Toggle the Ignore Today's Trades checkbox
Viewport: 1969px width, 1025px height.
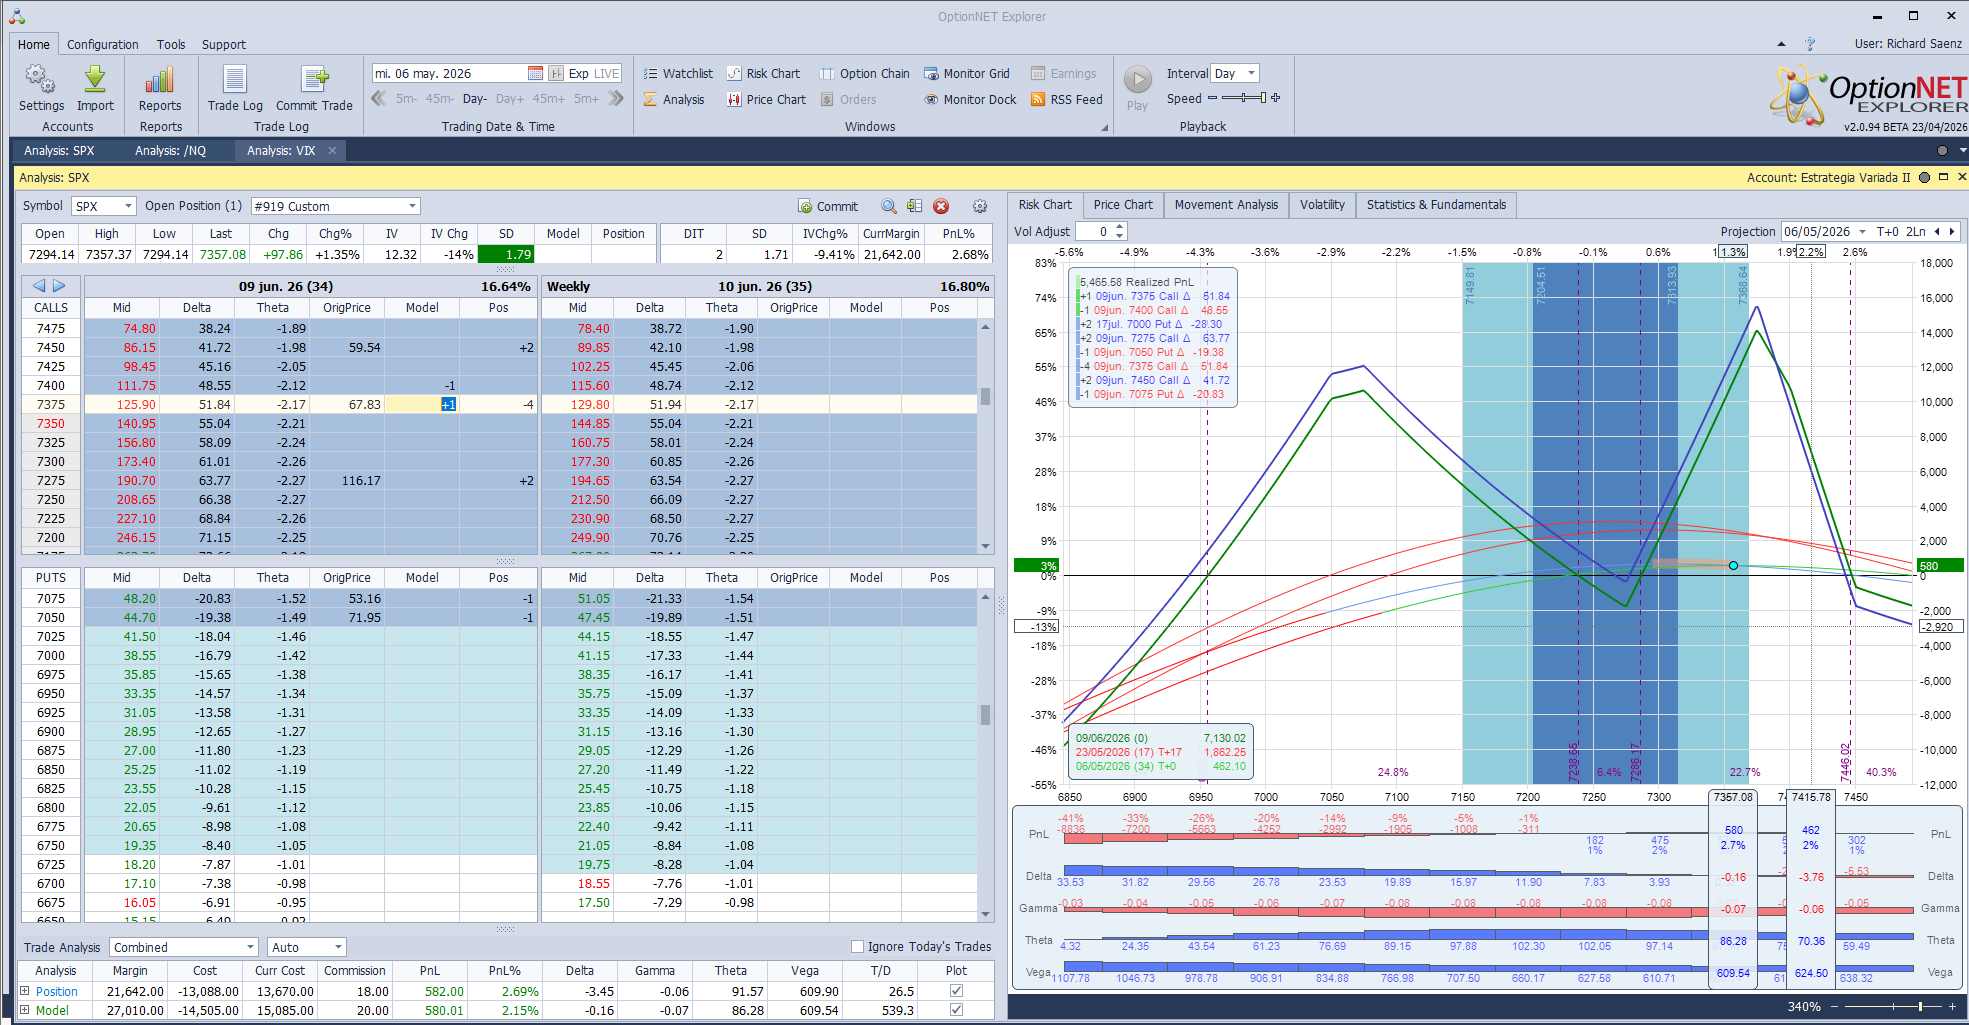tap(857, 946)
